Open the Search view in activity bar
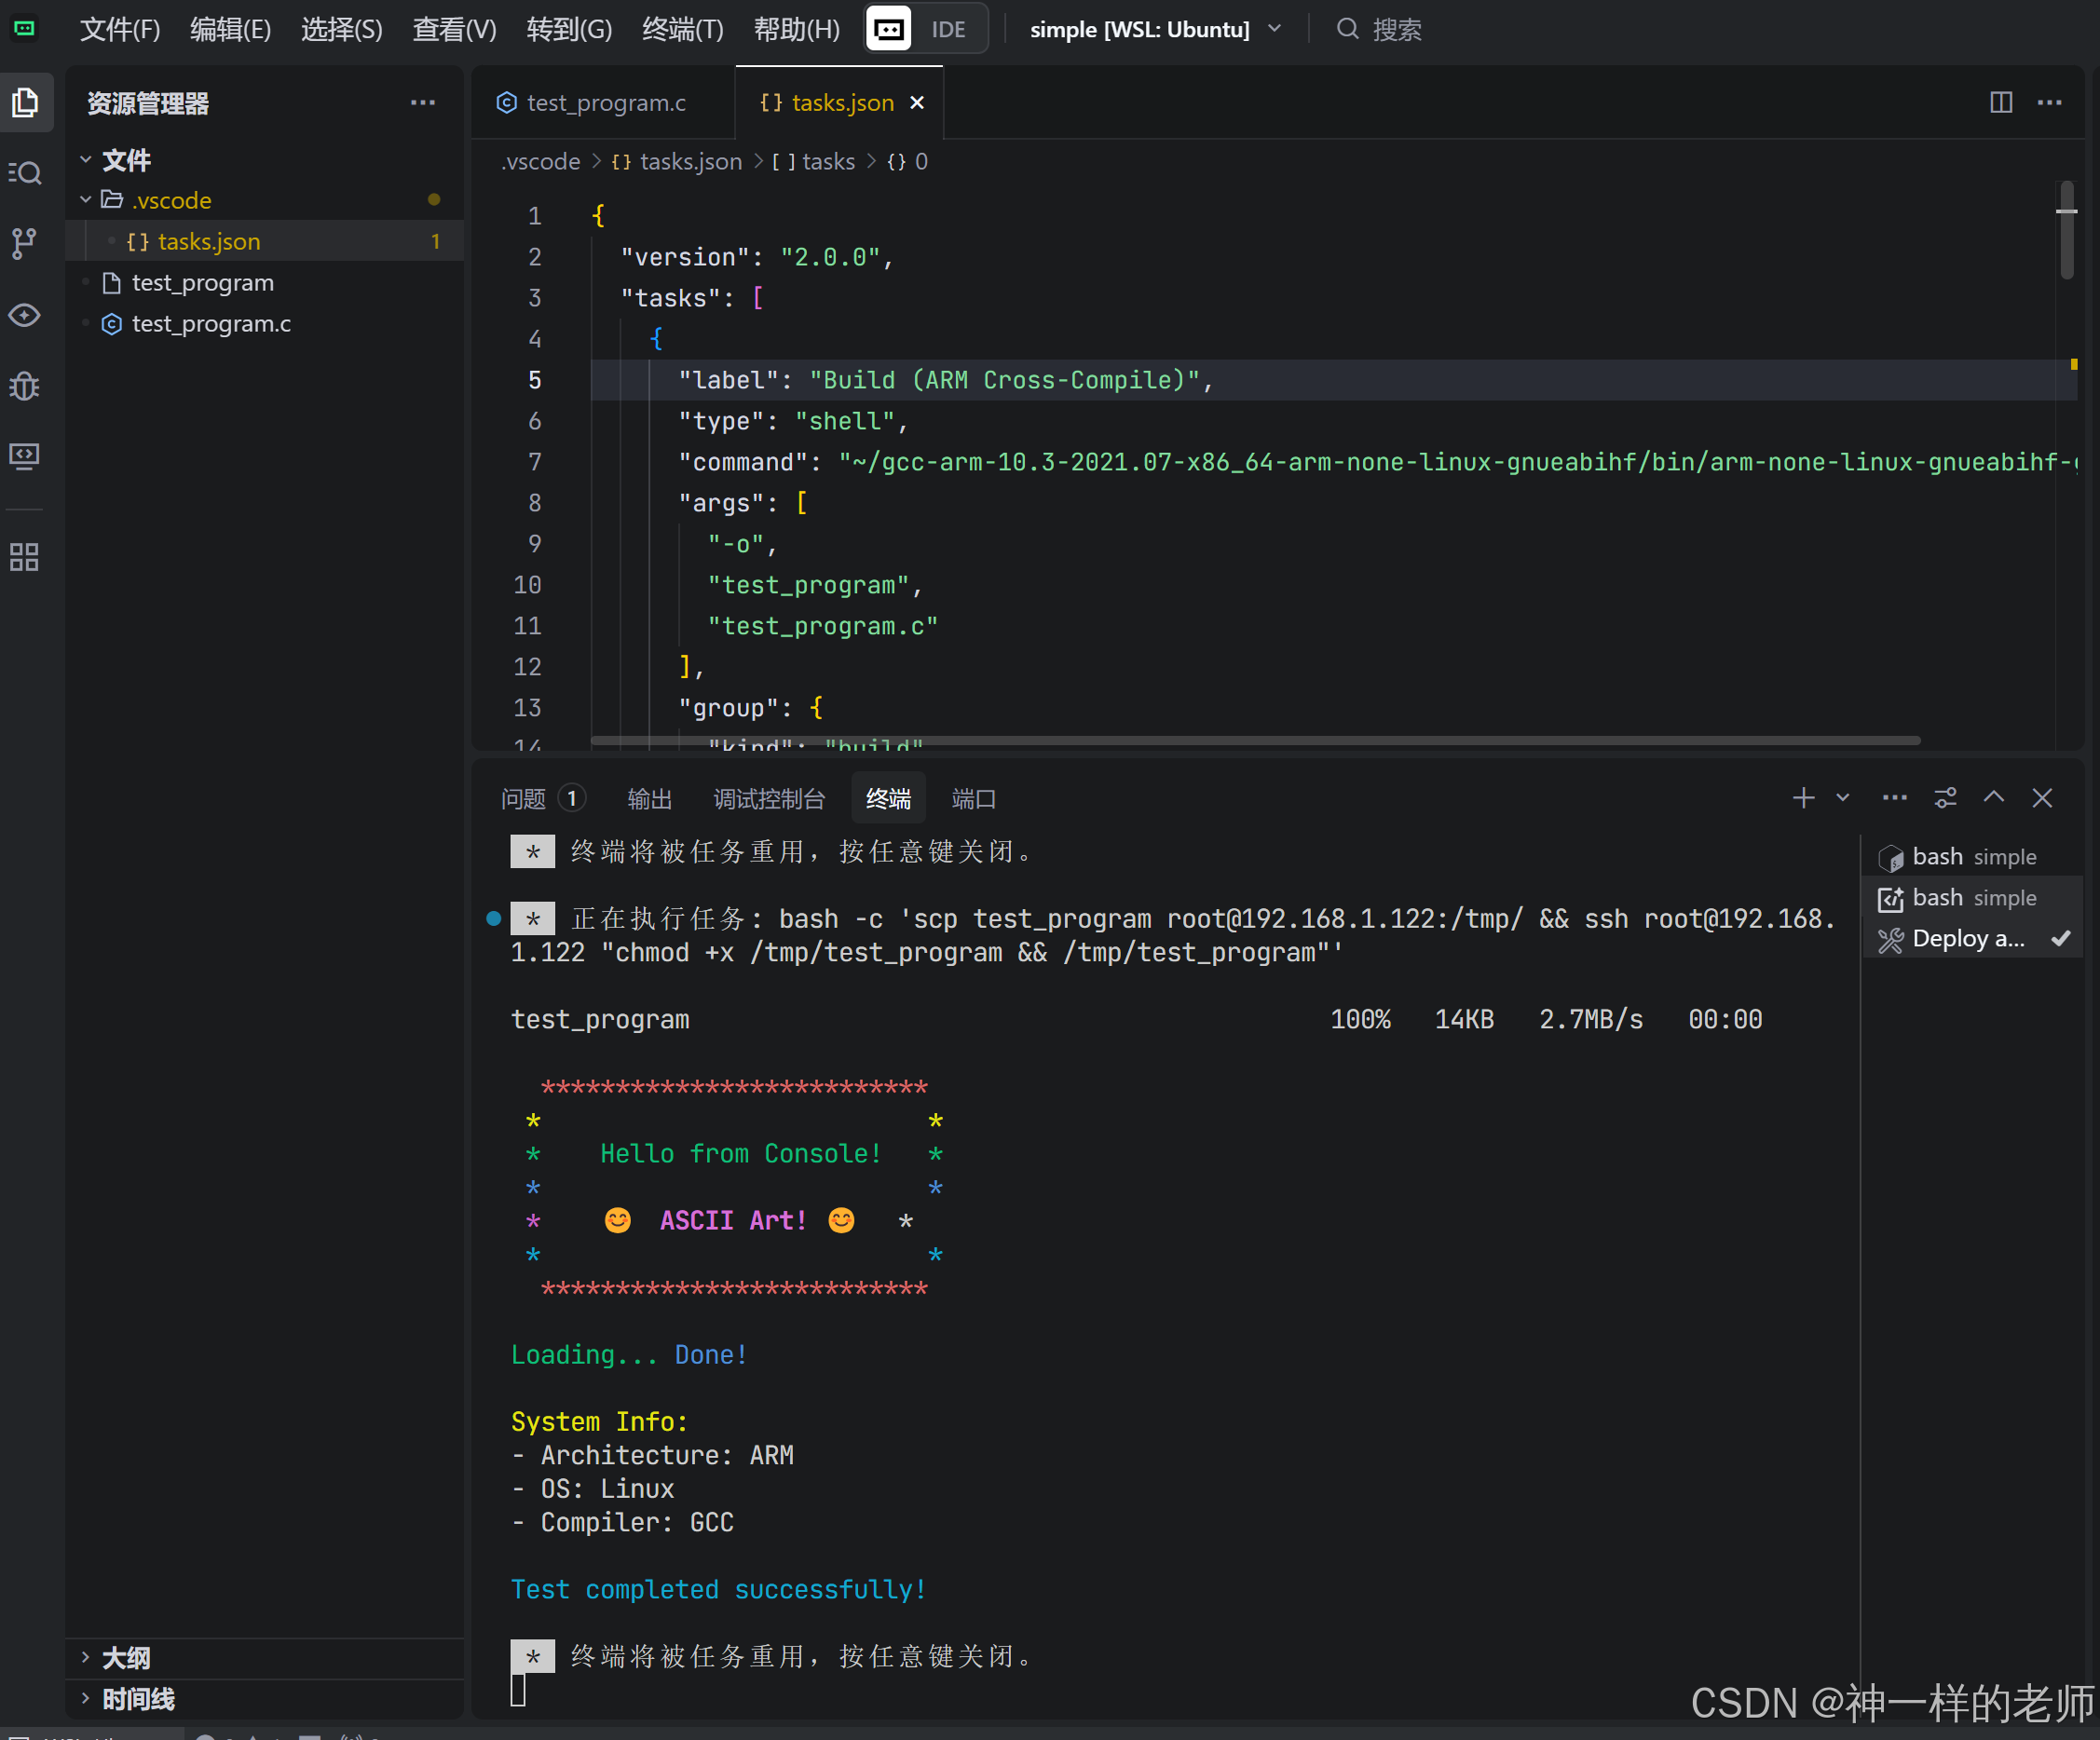This screenshot has height=1740, width=2100. point(26,173)
